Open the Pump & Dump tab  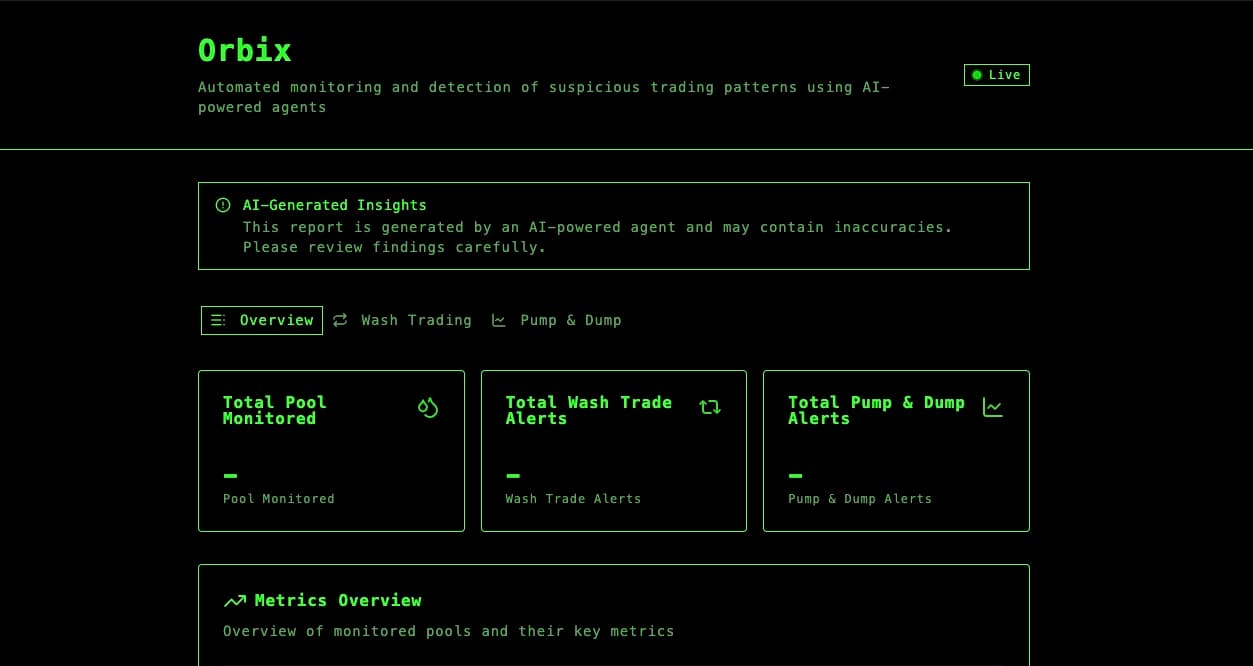point(570,320)
